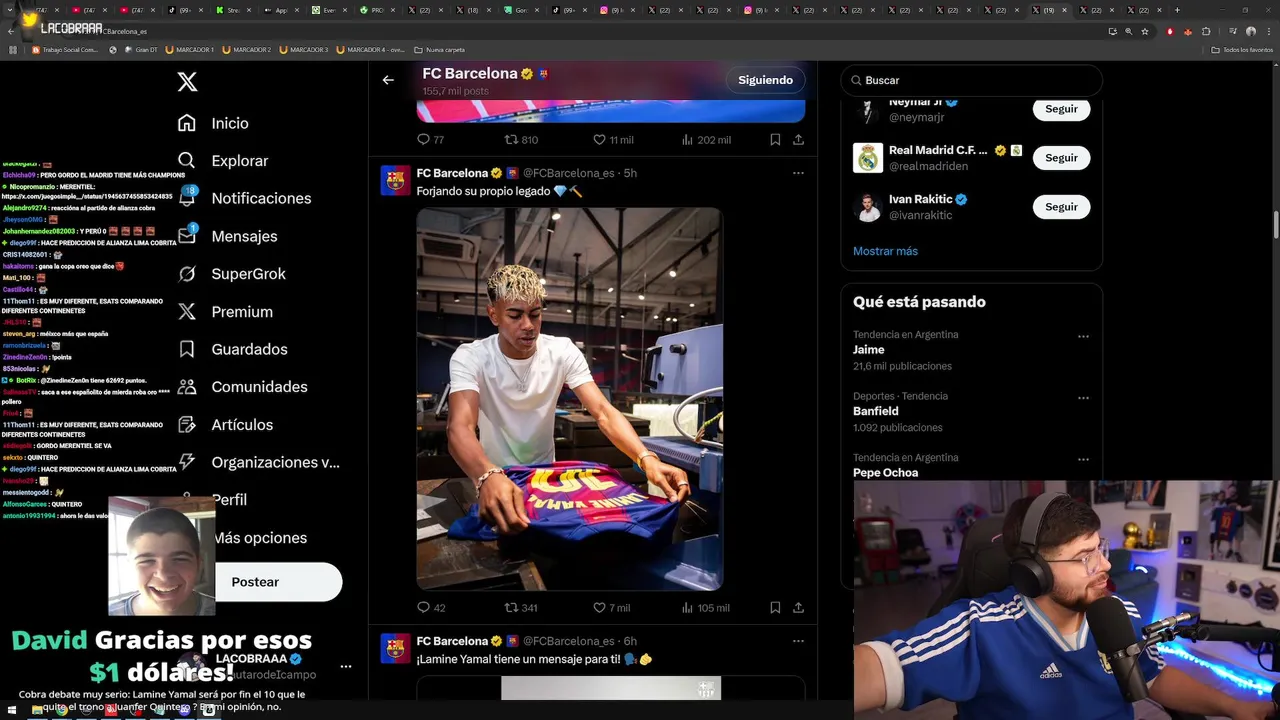
Task: Open options for the Pepe Ochoa trend
Action: (1083, 460)
